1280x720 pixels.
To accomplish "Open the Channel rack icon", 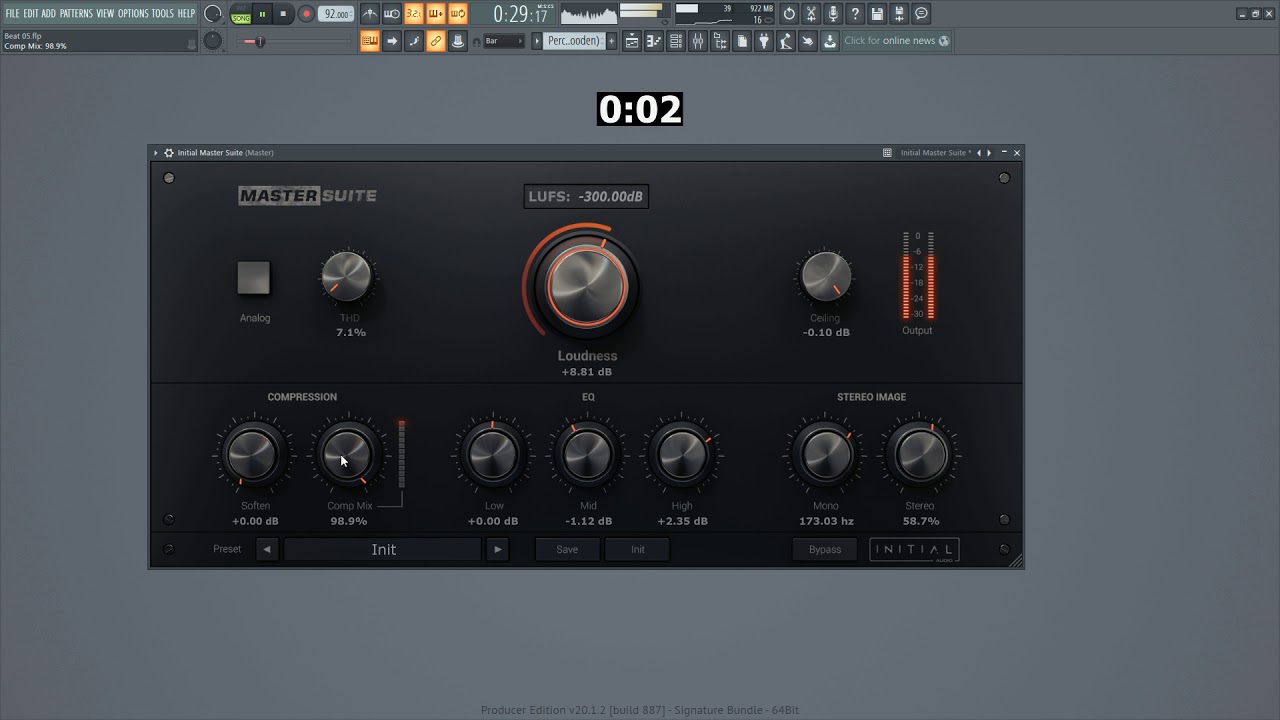I will point(676,41).
